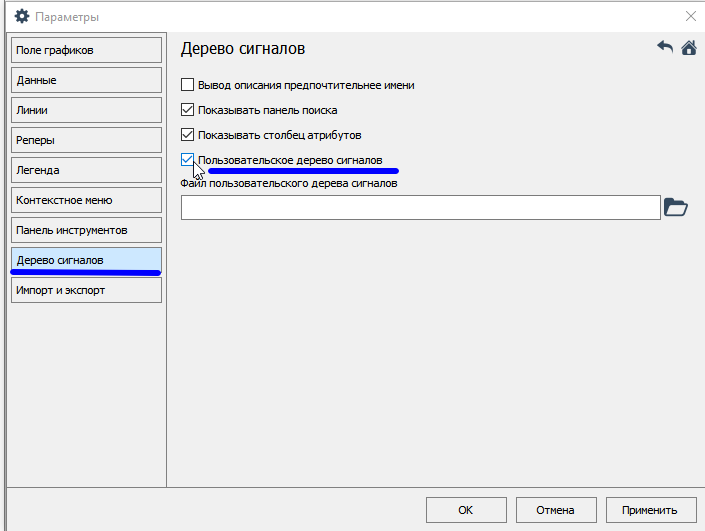Screen dimensions: 705x531
Task: Open the 'Поле графиков' section
Action: click(x=85, y=50)
